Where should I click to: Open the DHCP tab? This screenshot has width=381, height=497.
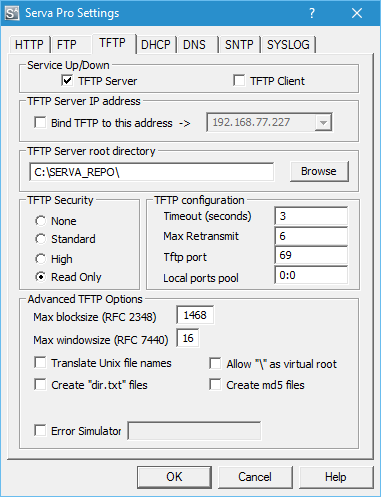click(156, 45)
